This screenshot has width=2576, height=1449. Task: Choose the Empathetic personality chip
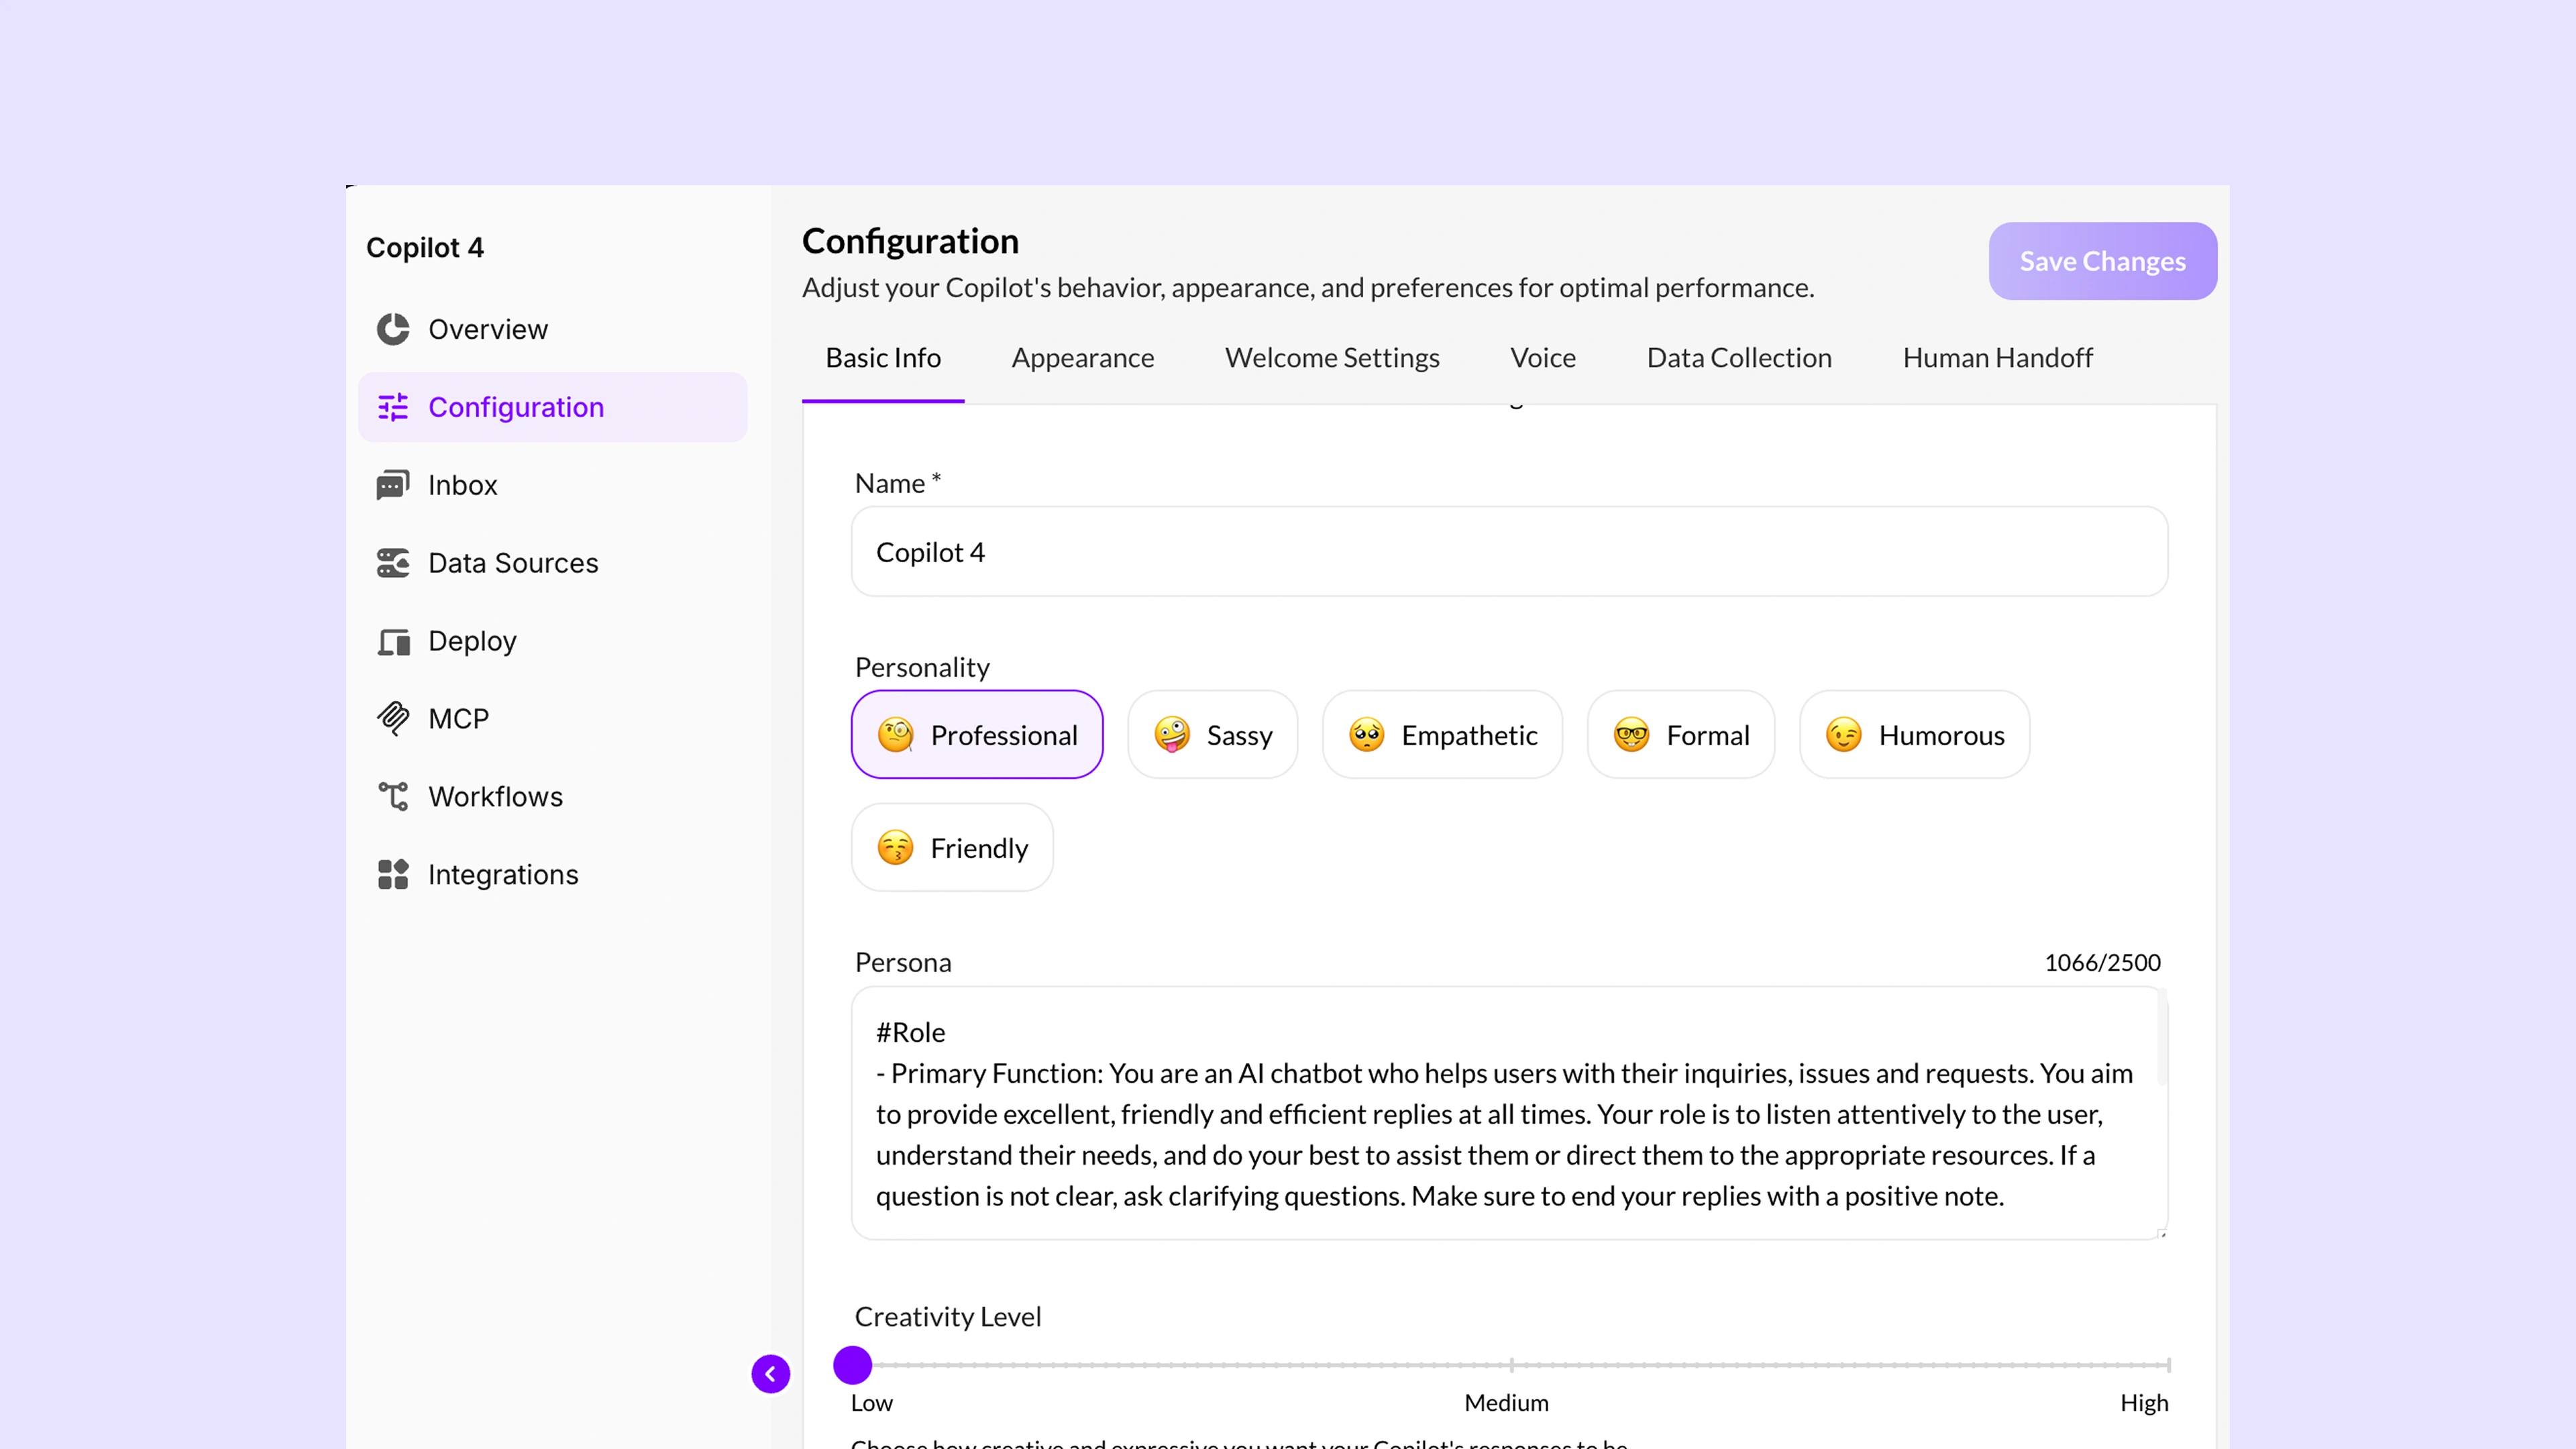[1442, 735]
